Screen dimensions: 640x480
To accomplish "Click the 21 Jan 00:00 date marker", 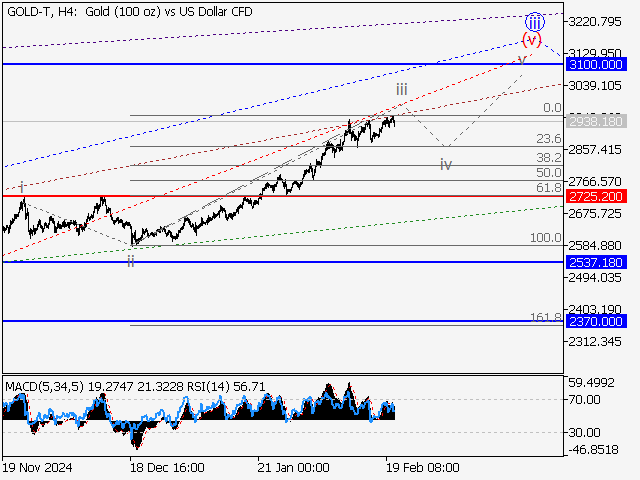I will [293, 467].
